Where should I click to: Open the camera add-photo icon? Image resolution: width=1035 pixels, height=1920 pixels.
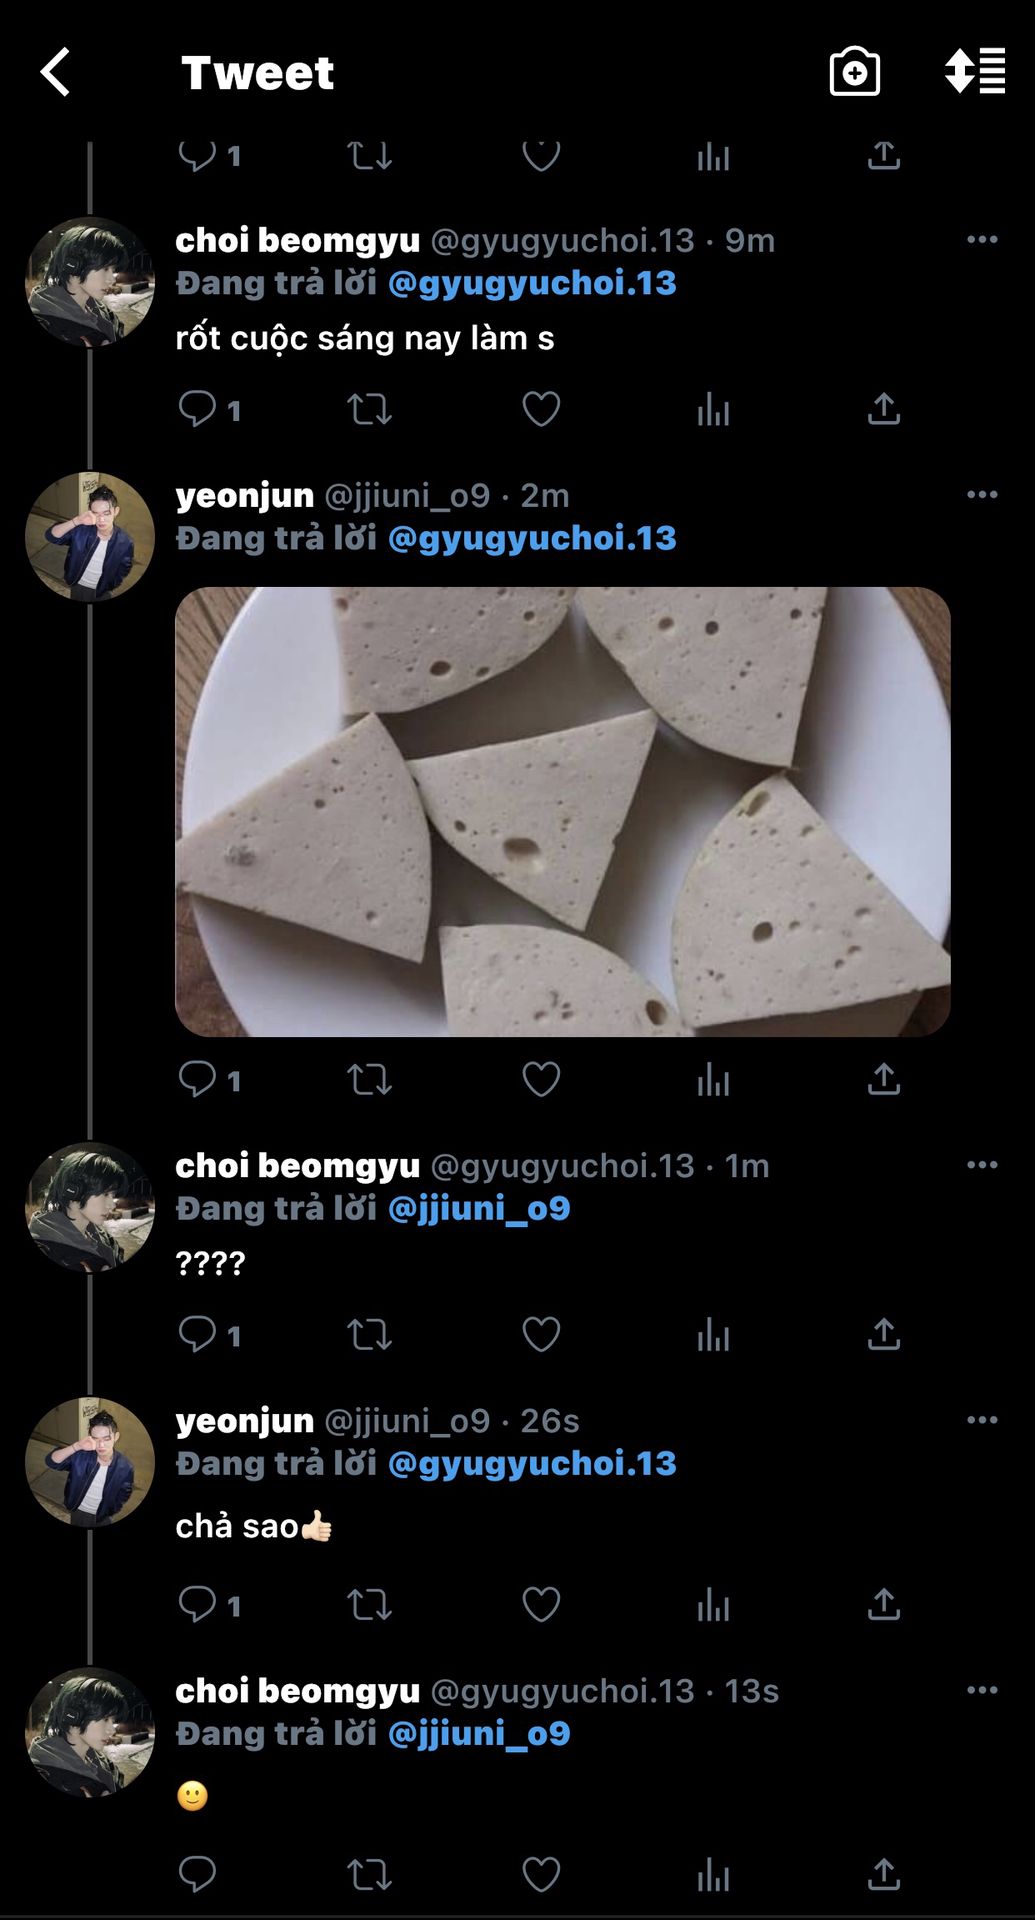coord(855,72)
